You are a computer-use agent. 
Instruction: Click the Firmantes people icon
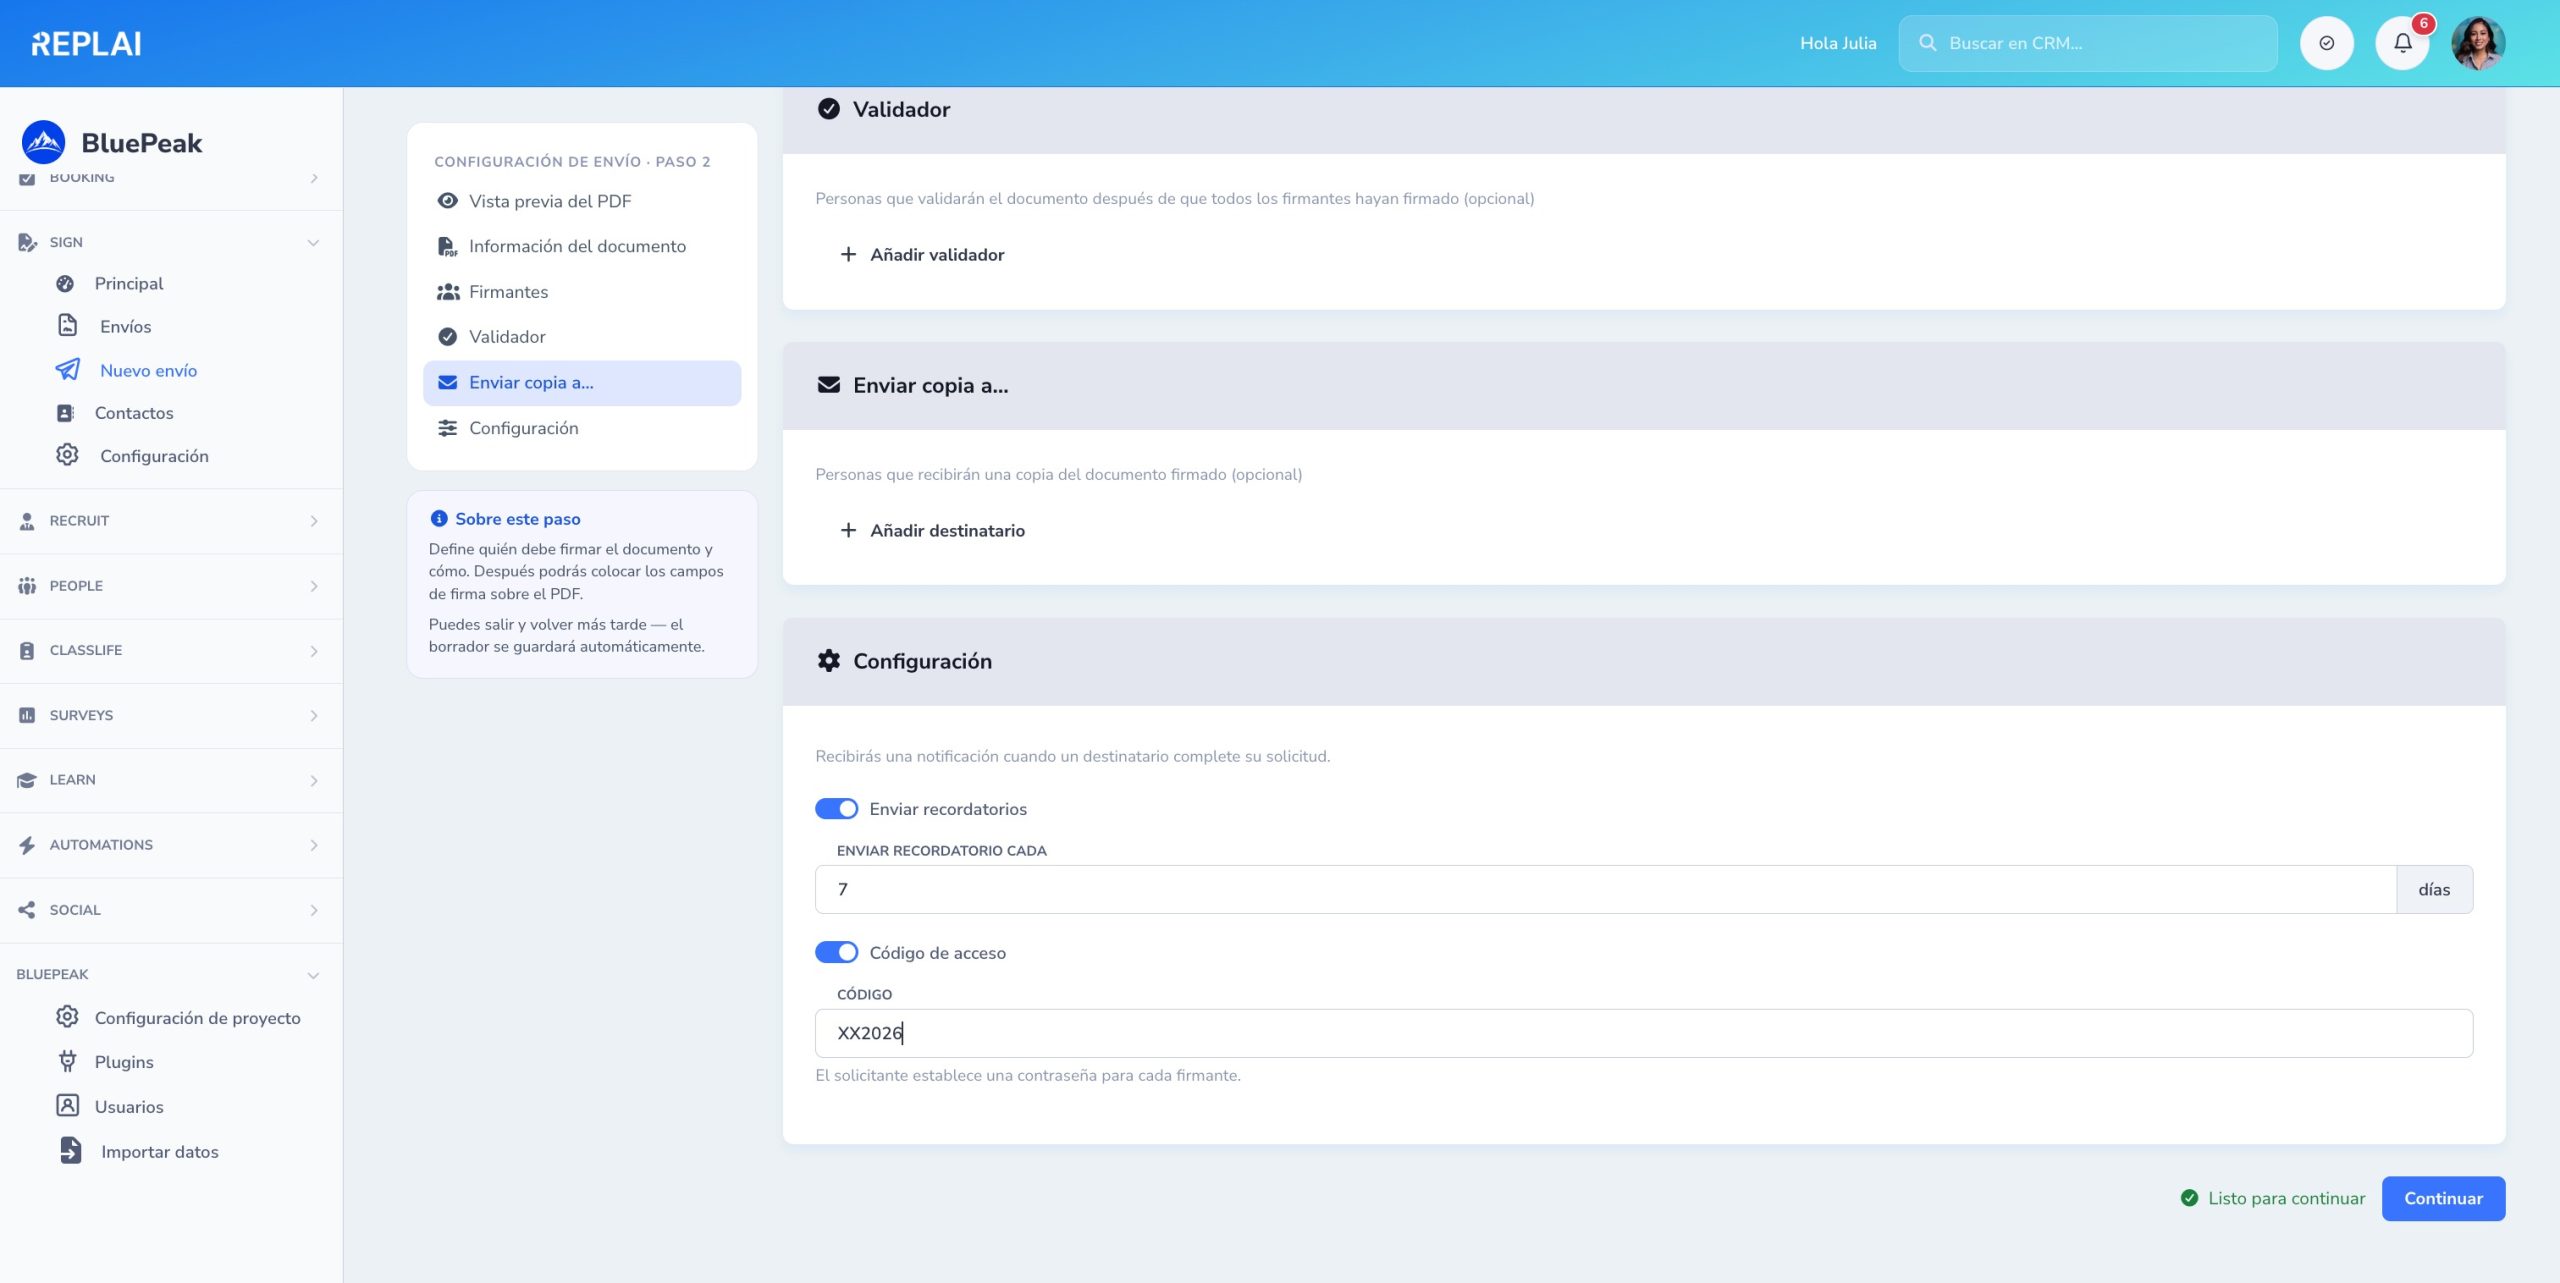coord(448,292)
